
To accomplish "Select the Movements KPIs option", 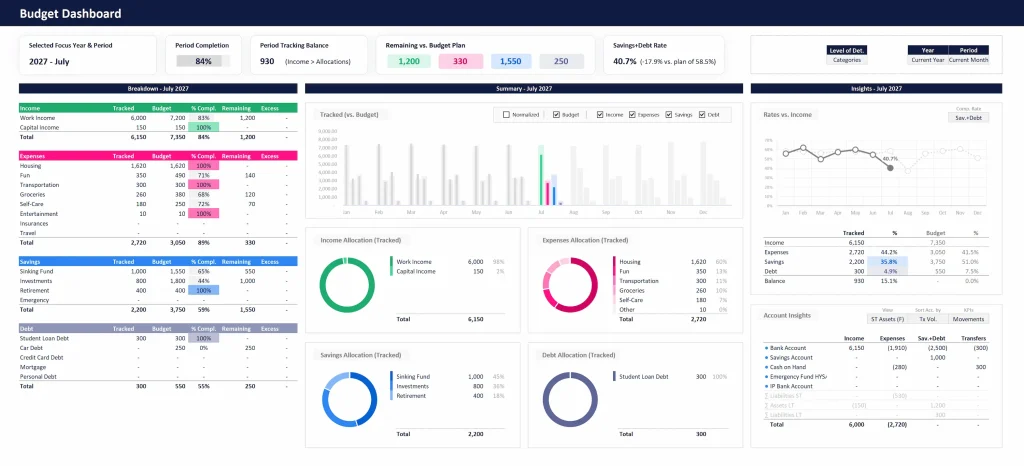I will click(x=968, y=319).
